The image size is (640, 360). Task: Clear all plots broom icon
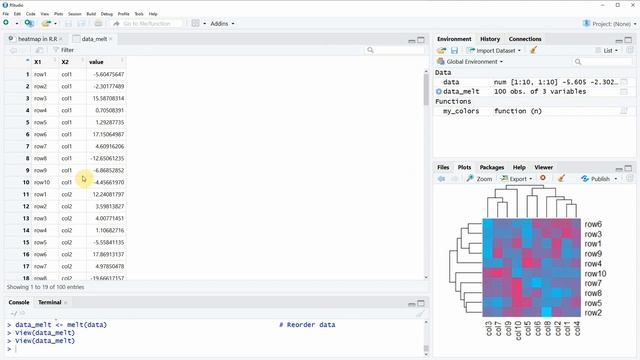click(x=561, y=178)
